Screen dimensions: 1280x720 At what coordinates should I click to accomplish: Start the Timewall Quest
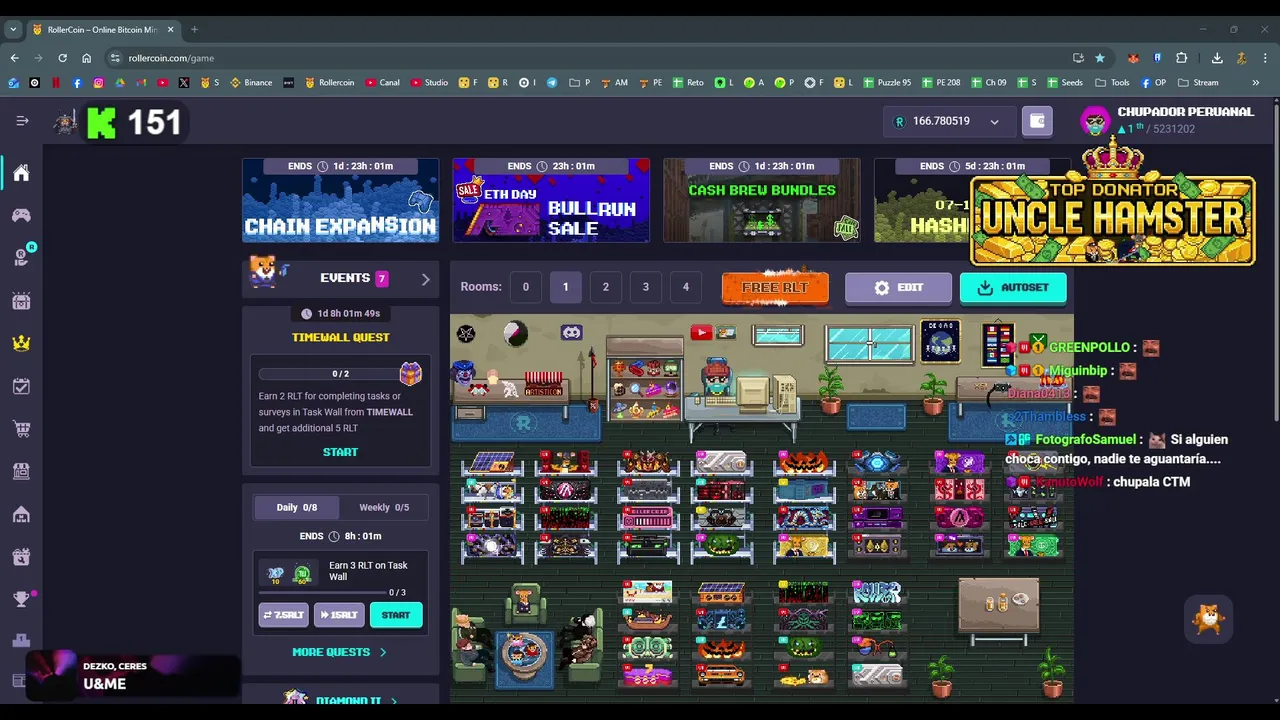point(340,452)
